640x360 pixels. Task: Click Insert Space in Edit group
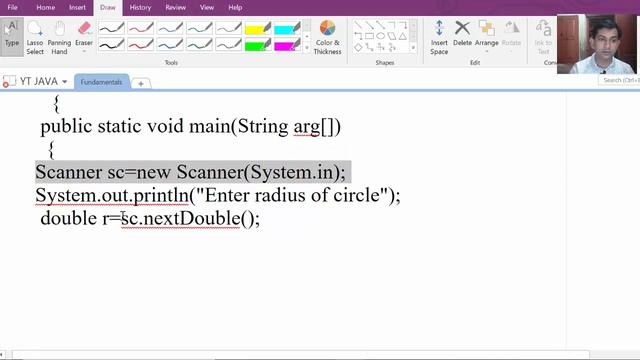tap(439, 37)
